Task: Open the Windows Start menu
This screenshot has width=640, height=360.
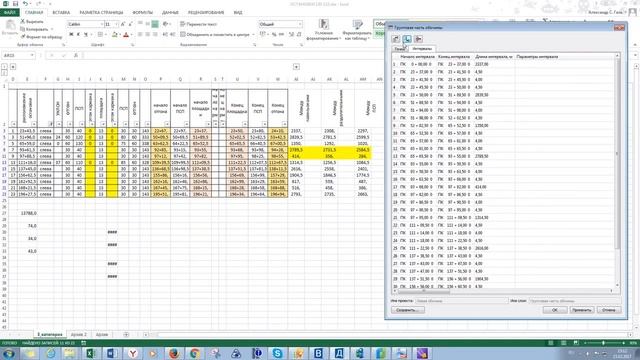Action: click(9, 353)
